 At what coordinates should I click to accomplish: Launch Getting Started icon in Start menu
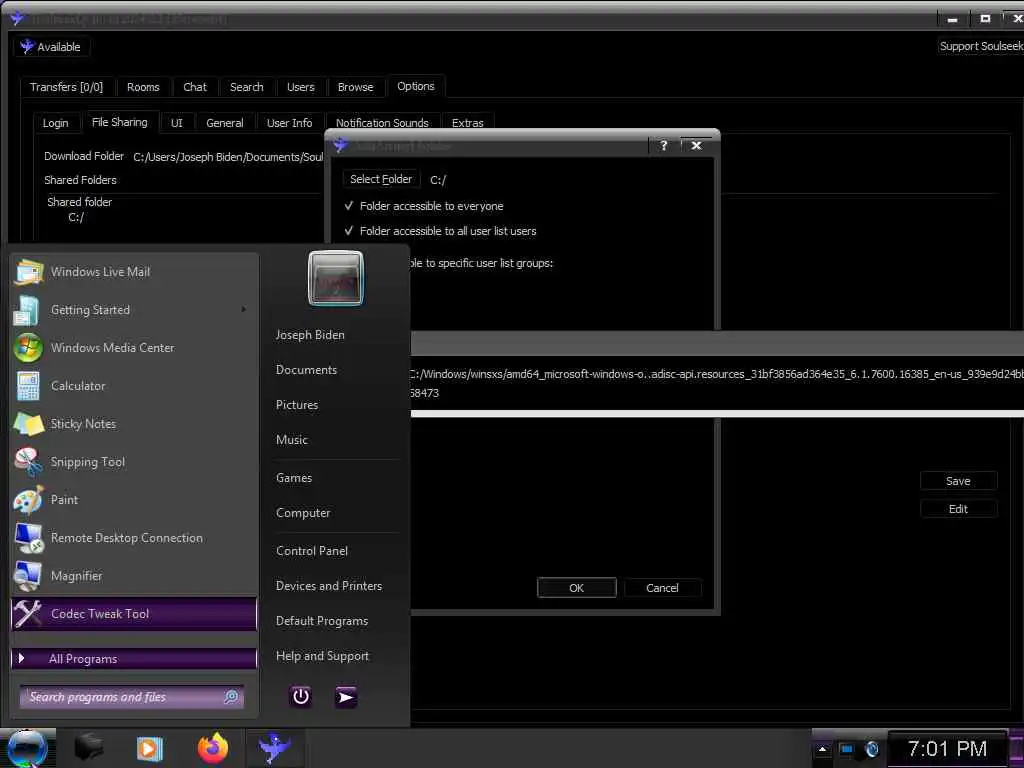[27, 310]
